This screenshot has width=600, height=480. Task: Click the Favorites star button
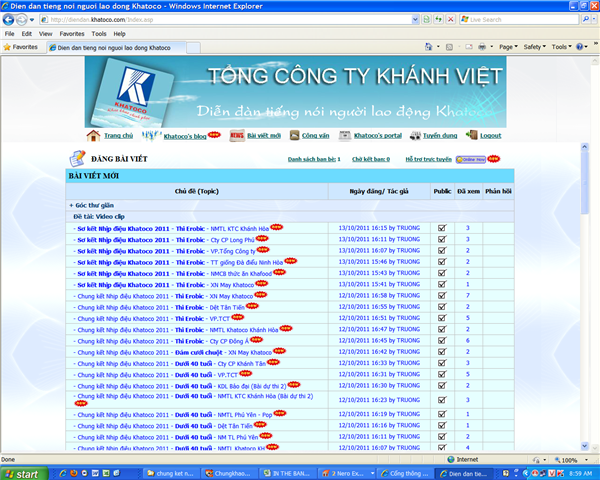[x=26, y=46]
